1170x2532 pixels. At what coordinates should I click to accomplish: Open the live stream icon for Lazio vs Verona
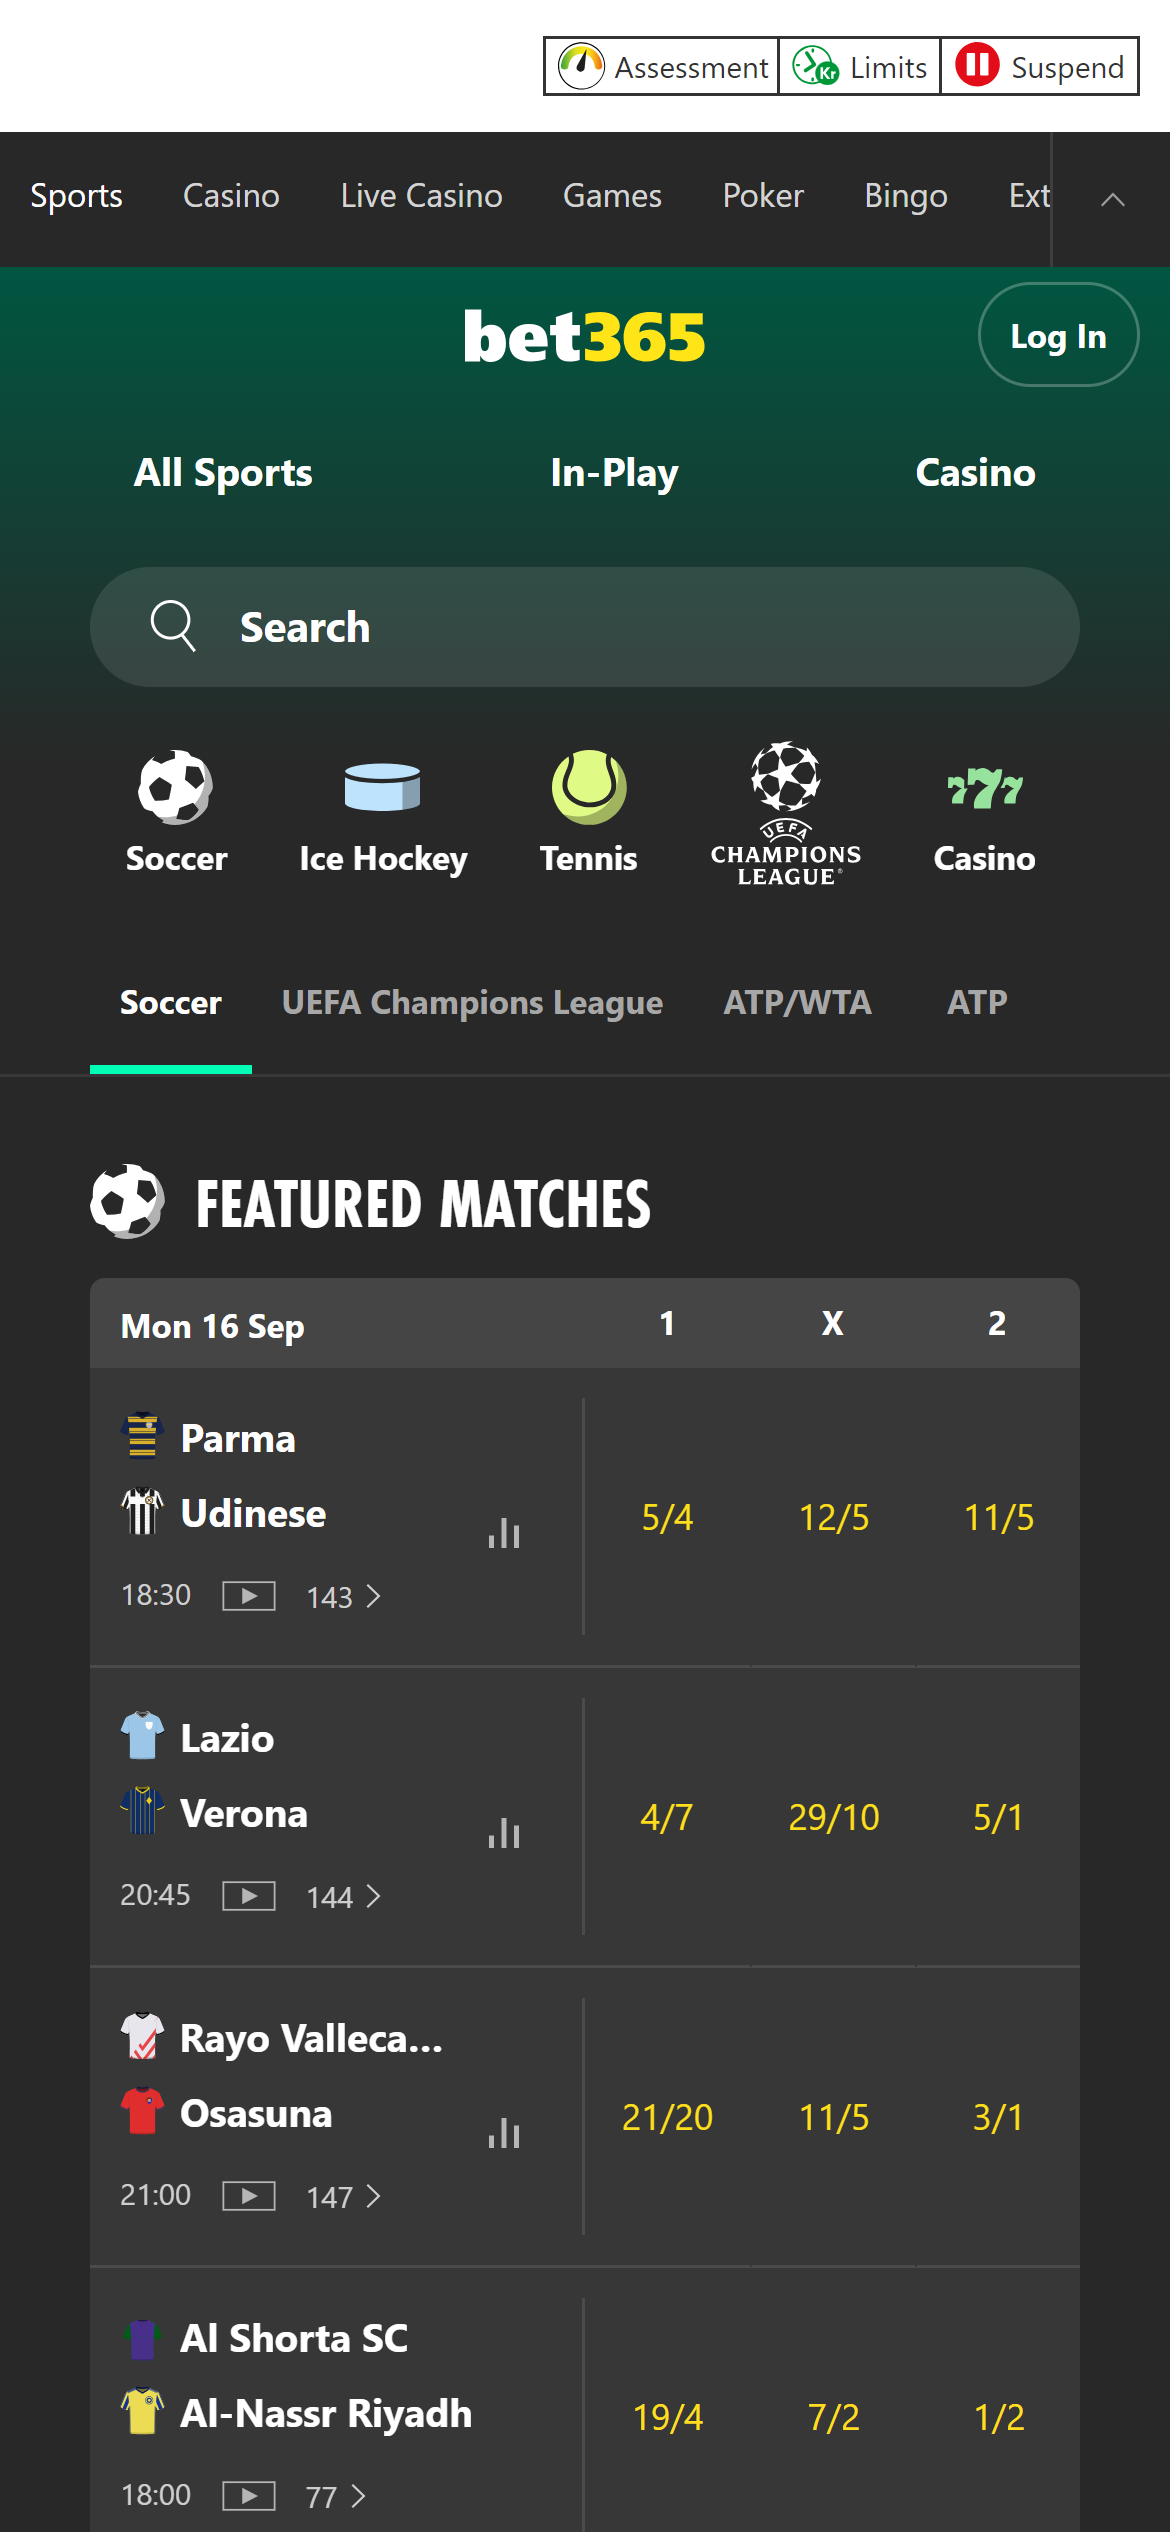click(248, 1895)
